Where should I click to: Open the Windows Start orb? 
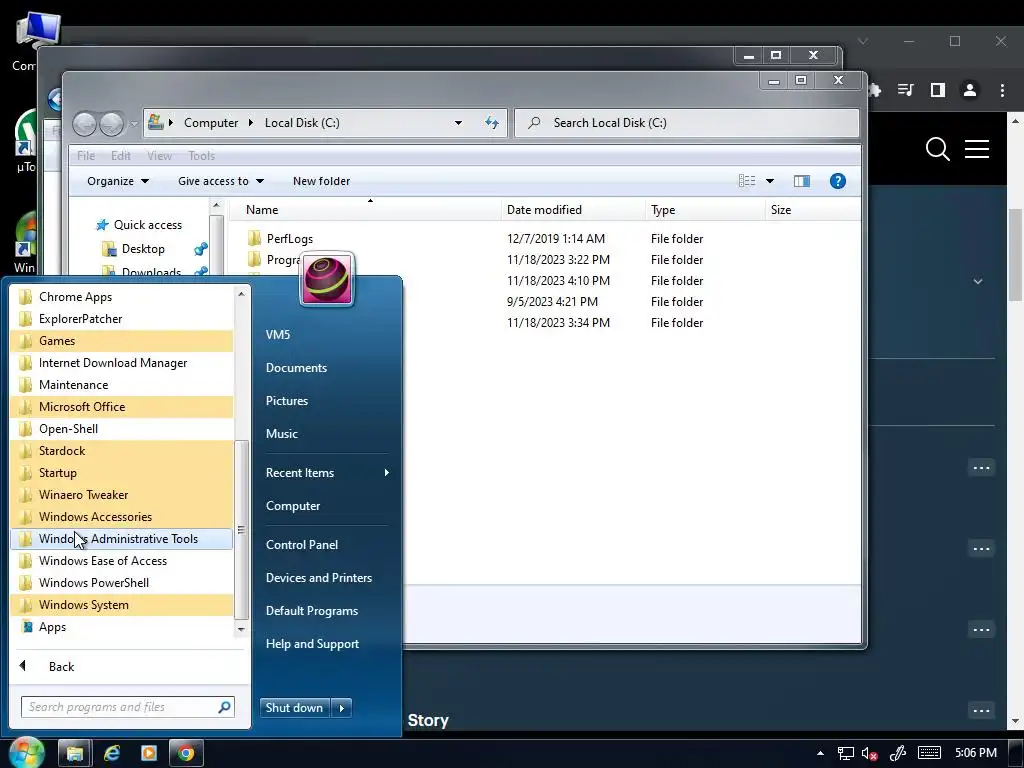tap(26, 752)
